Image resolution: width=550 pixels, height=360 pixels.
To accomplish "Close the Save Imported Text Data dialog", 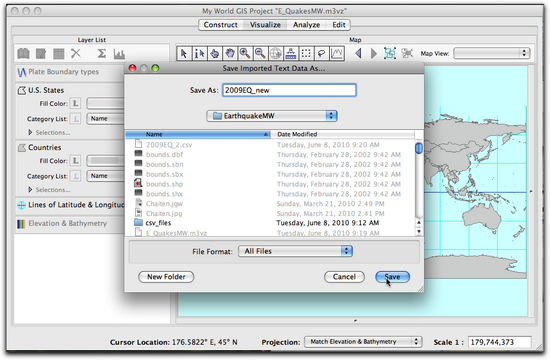I will (x=132, y=68).
